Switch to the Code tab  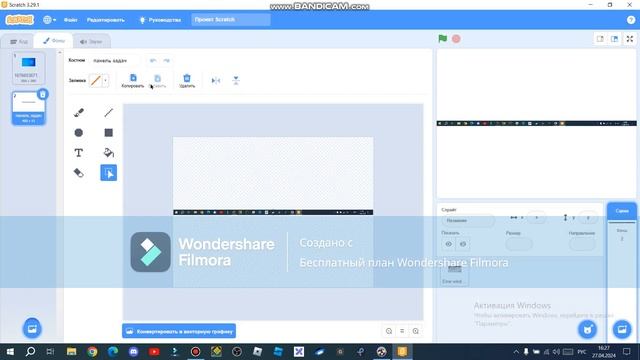click(x=18, y=42)
